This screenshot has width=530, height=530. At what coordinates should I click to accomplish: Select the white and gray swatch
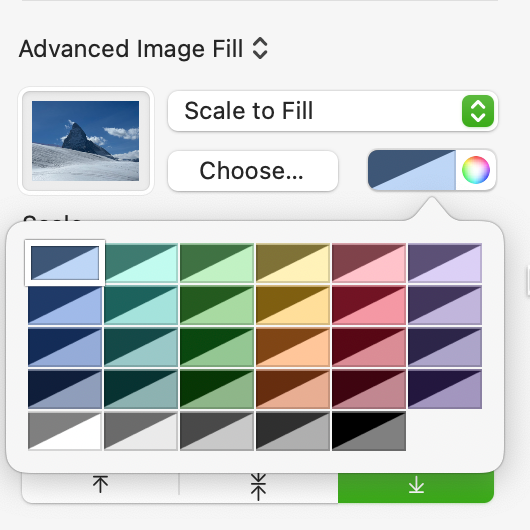pos(65,431)
